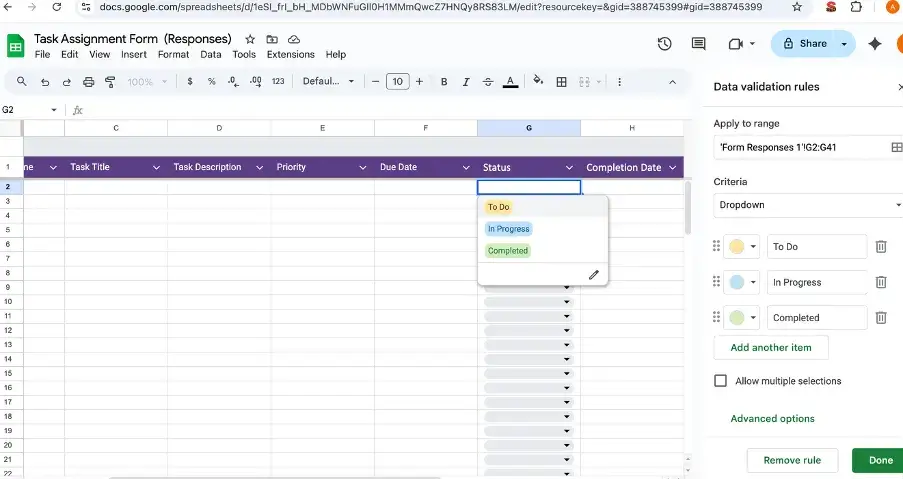Image resolution: width=904 pixels, height=480 pixels.
Task: Toggle Allow multiple selections checkbox
Action: click(720, 381)
